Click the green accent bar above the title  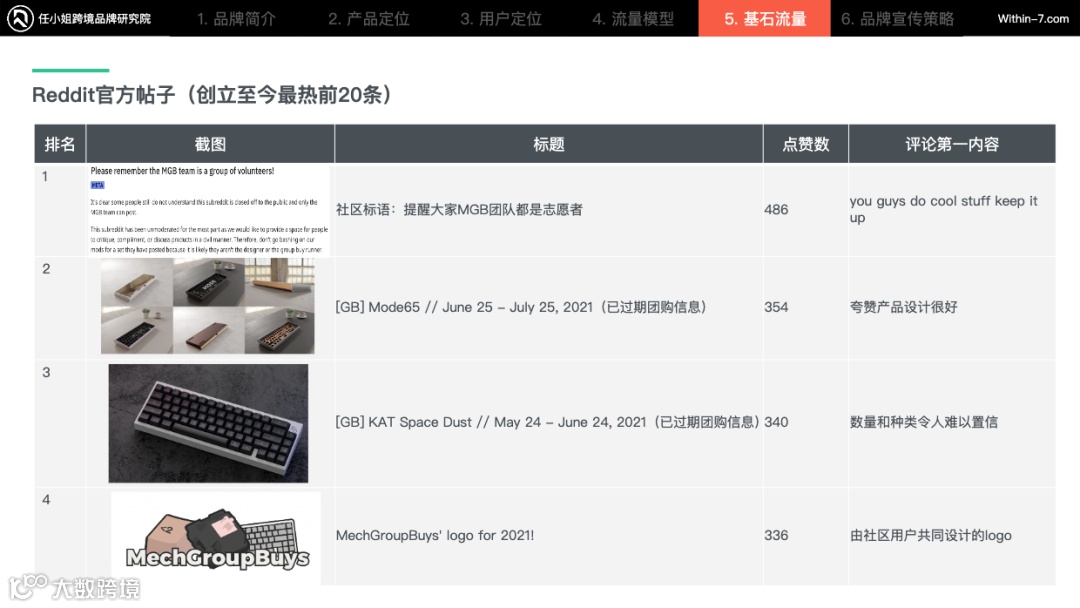pos(70,72)
